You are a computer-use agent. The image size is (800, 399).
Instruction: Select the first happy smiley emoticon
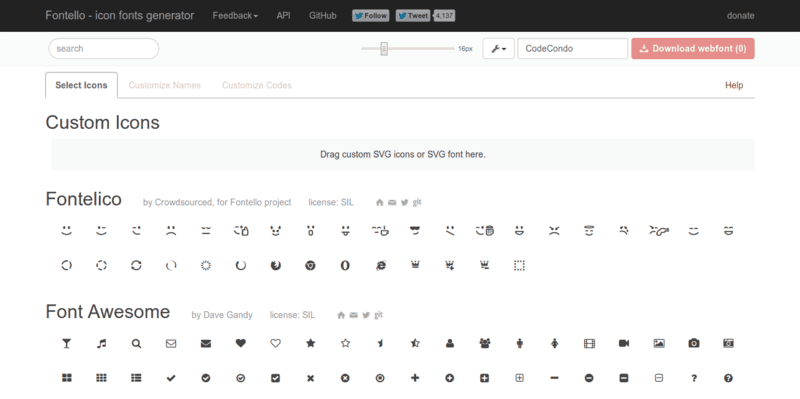point(66,231)
